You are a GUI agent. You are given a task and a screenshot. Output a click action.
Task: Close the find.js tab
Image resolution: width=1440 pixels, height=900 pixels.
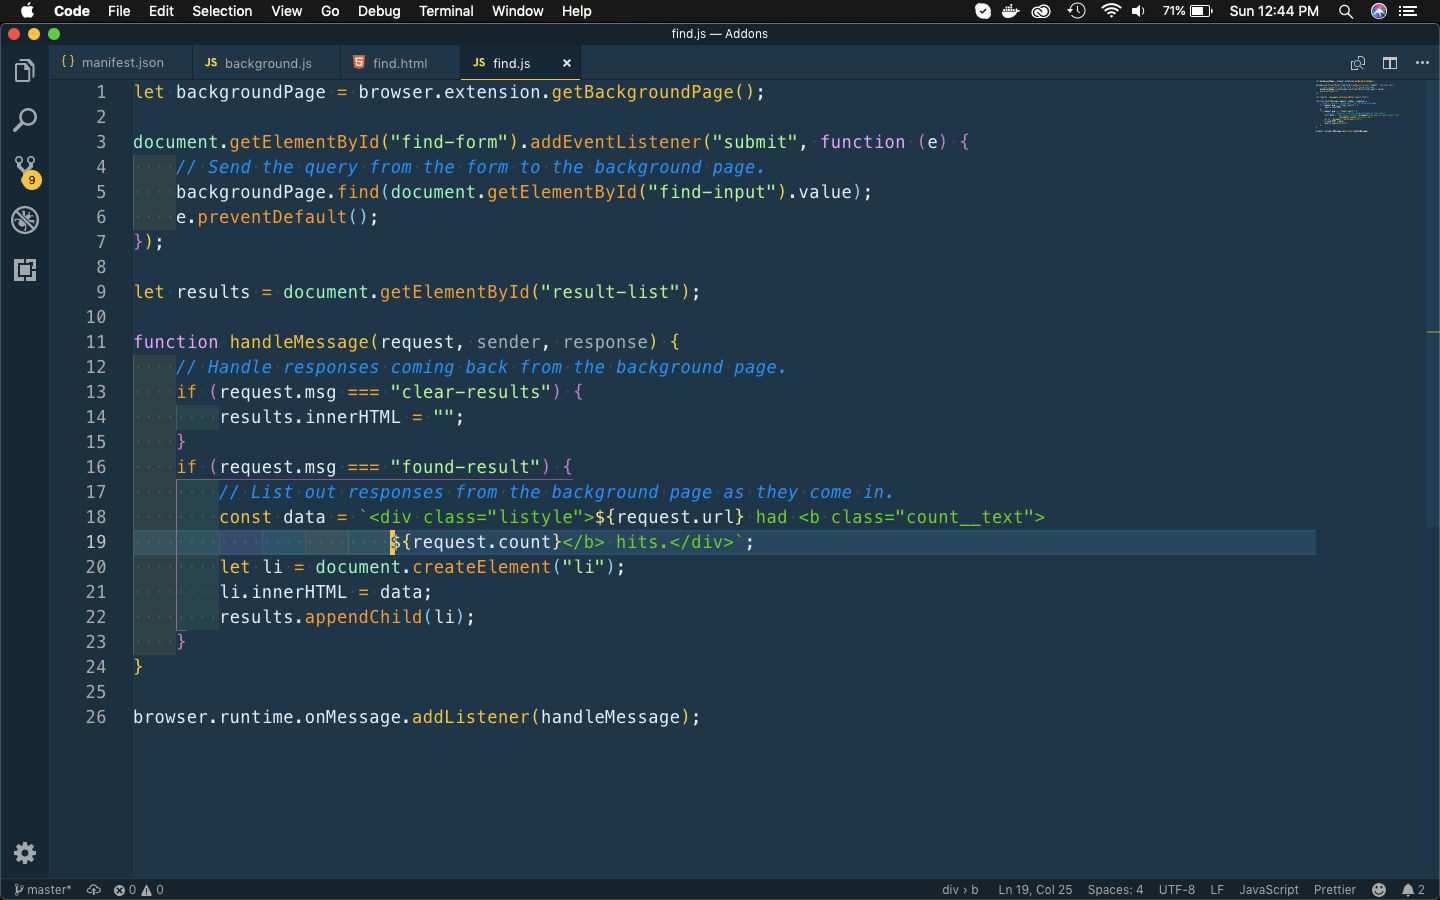coord(567,63)
